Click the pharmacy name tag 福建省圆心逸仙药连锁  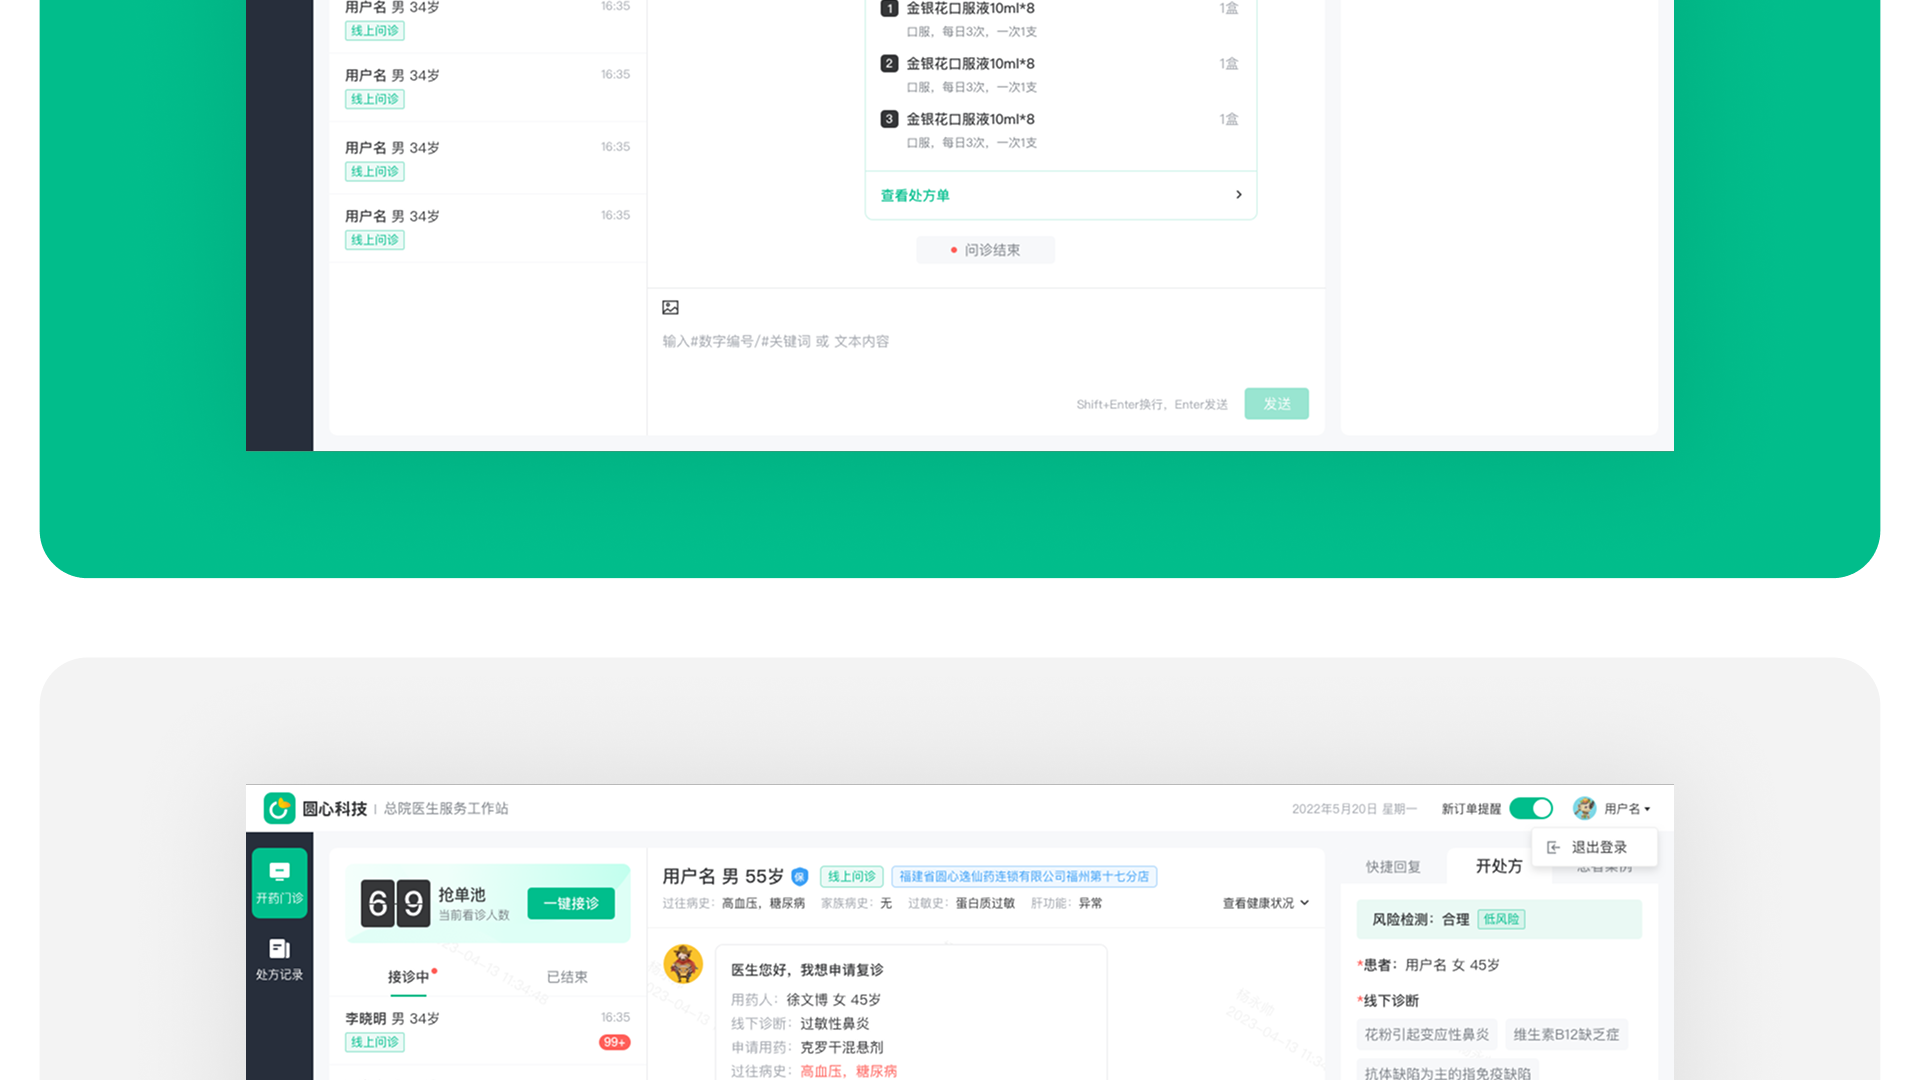1023,877
